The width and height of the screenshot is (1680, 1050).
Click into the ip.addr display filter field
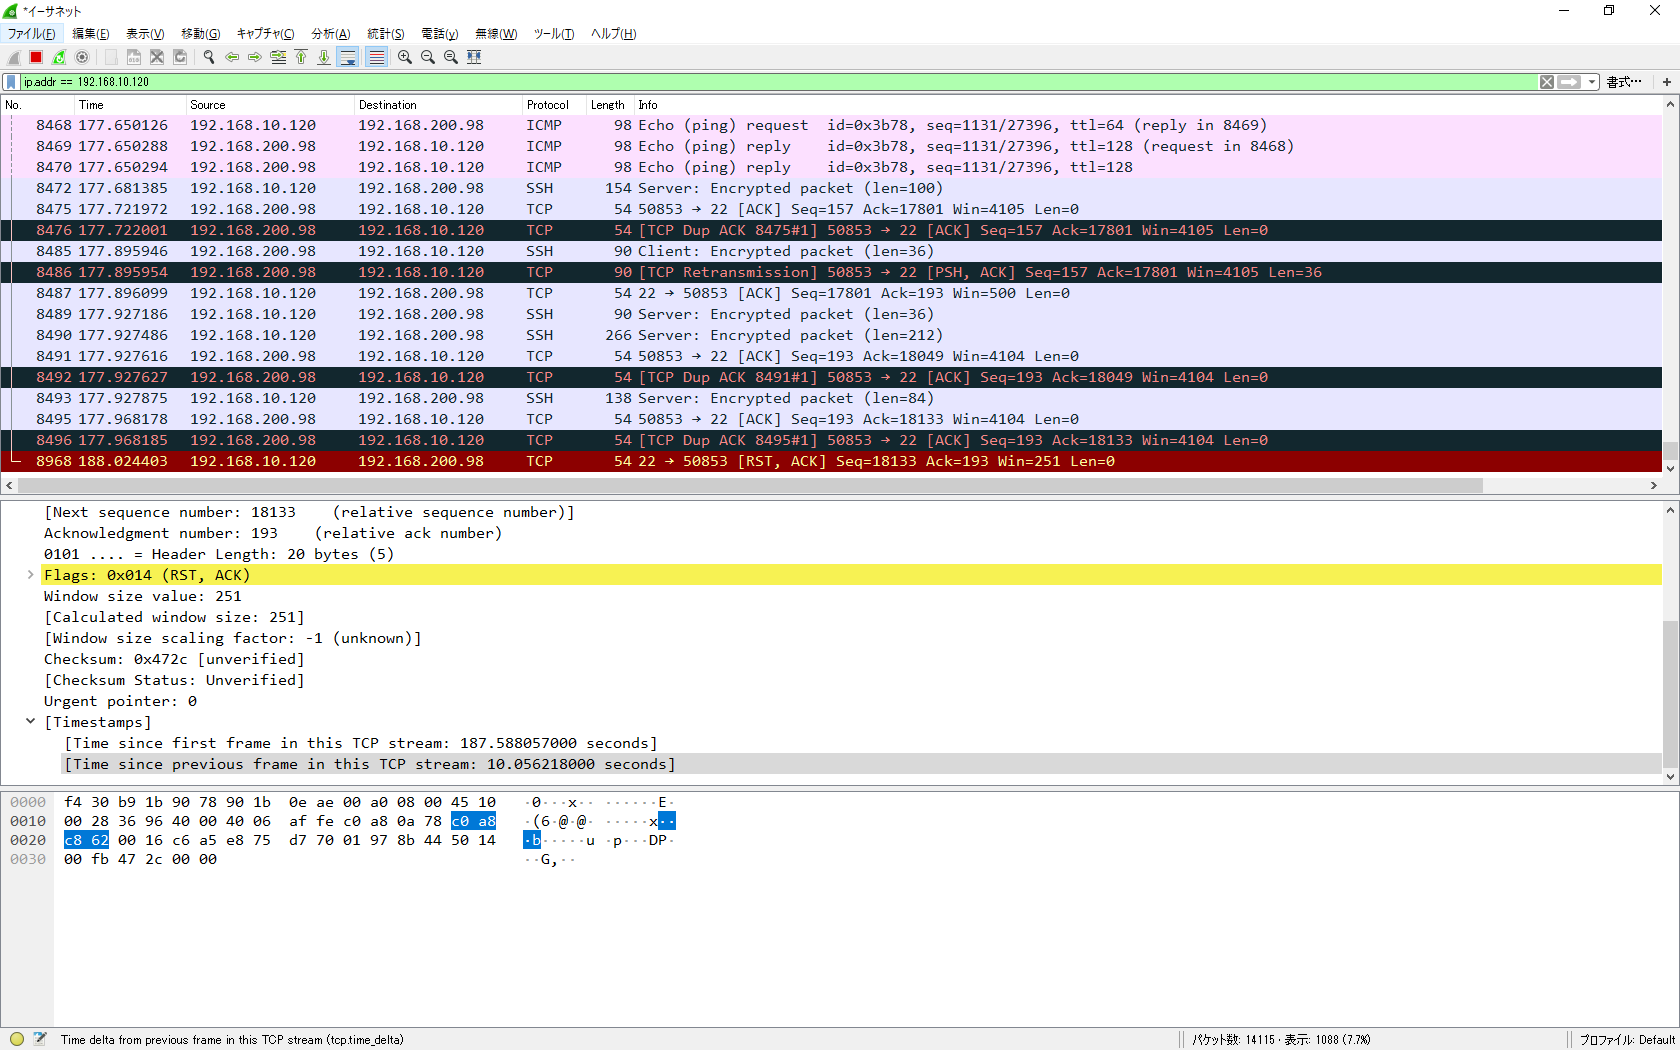780,82
